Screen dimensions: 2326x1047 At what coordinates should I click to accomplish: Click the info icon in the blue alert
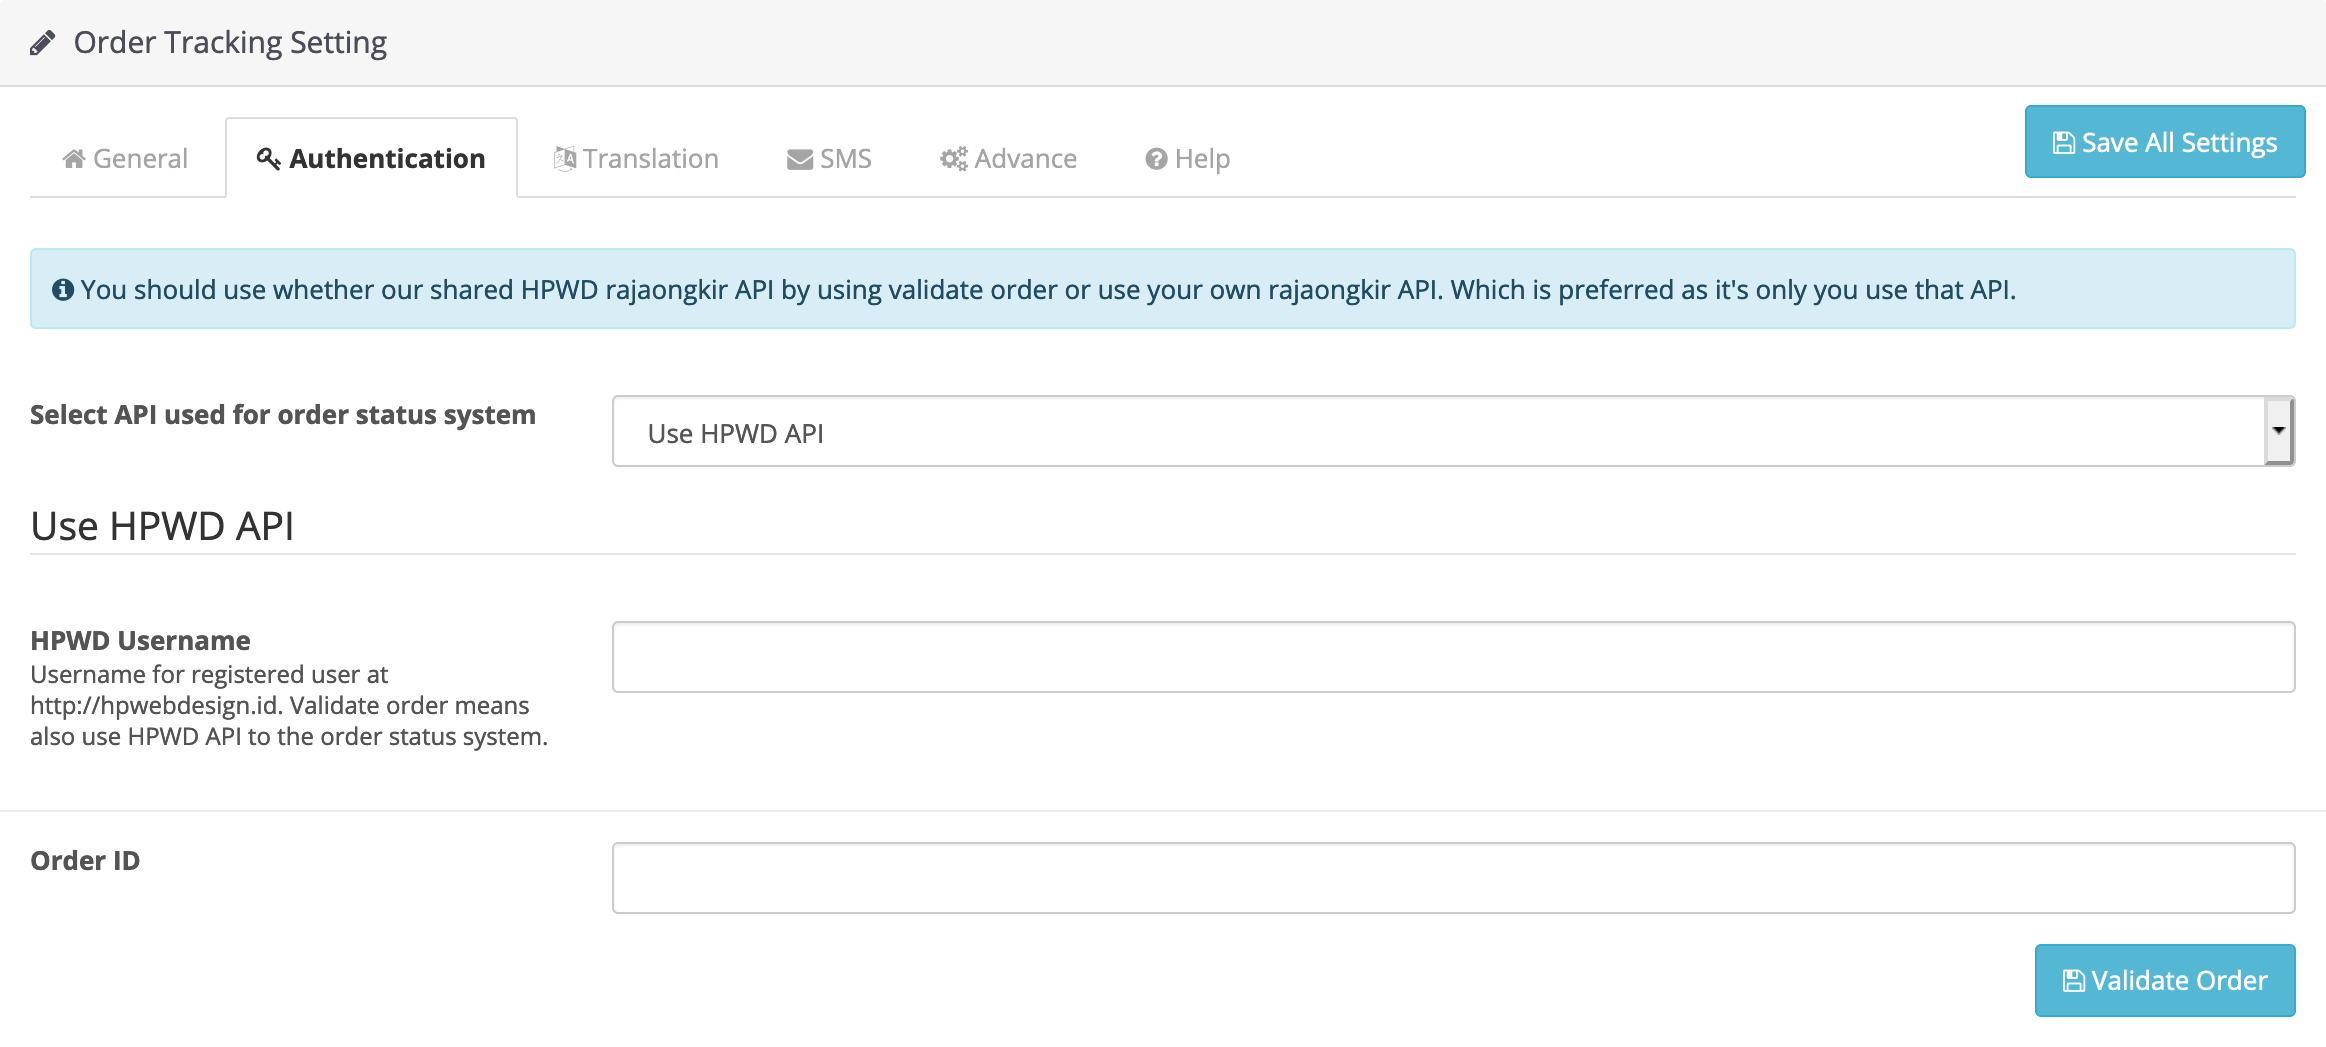coord(63,290)
